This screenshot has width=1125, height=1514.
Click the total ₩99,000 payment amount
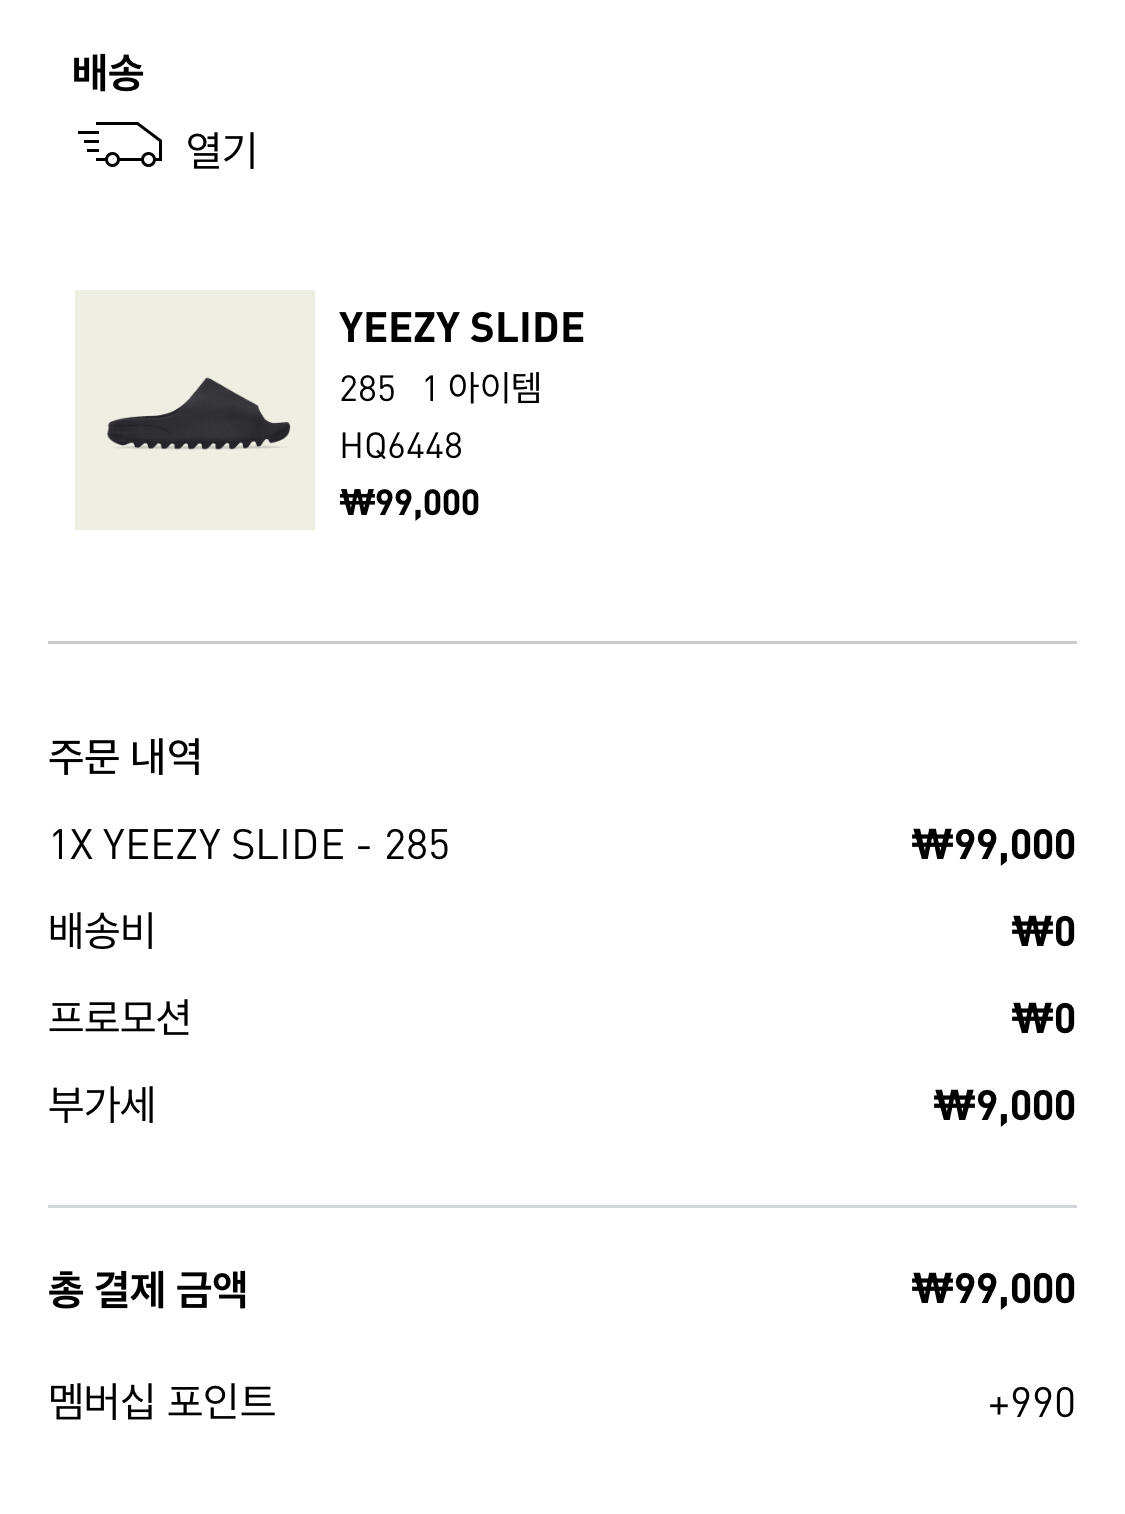993,1289
